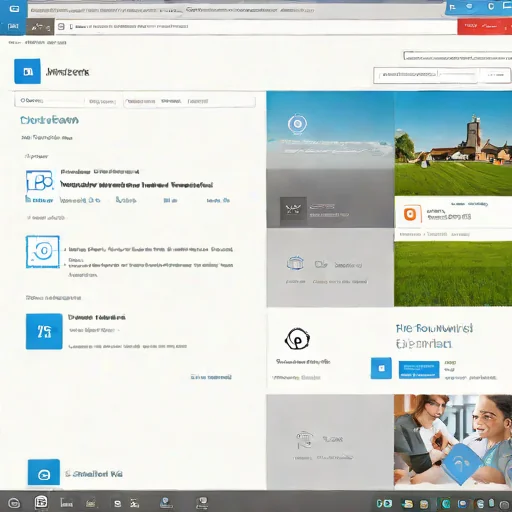The image size is (512, 512).
Task: Click the large blue section heading on the left
Action: coord(49,120)
